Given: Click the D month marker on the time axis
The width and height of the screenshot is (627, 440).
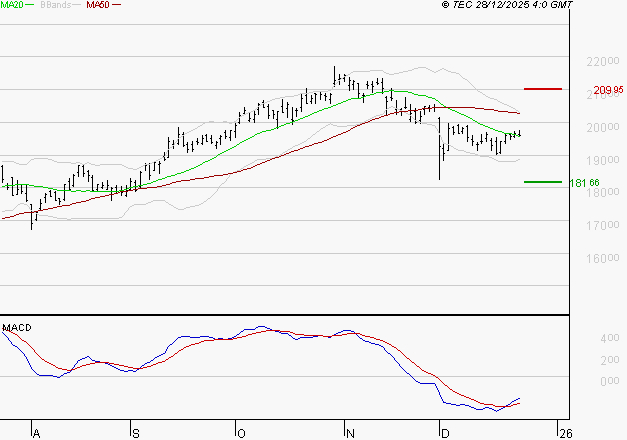Looking at the screenshot, I should coord(445,434).
